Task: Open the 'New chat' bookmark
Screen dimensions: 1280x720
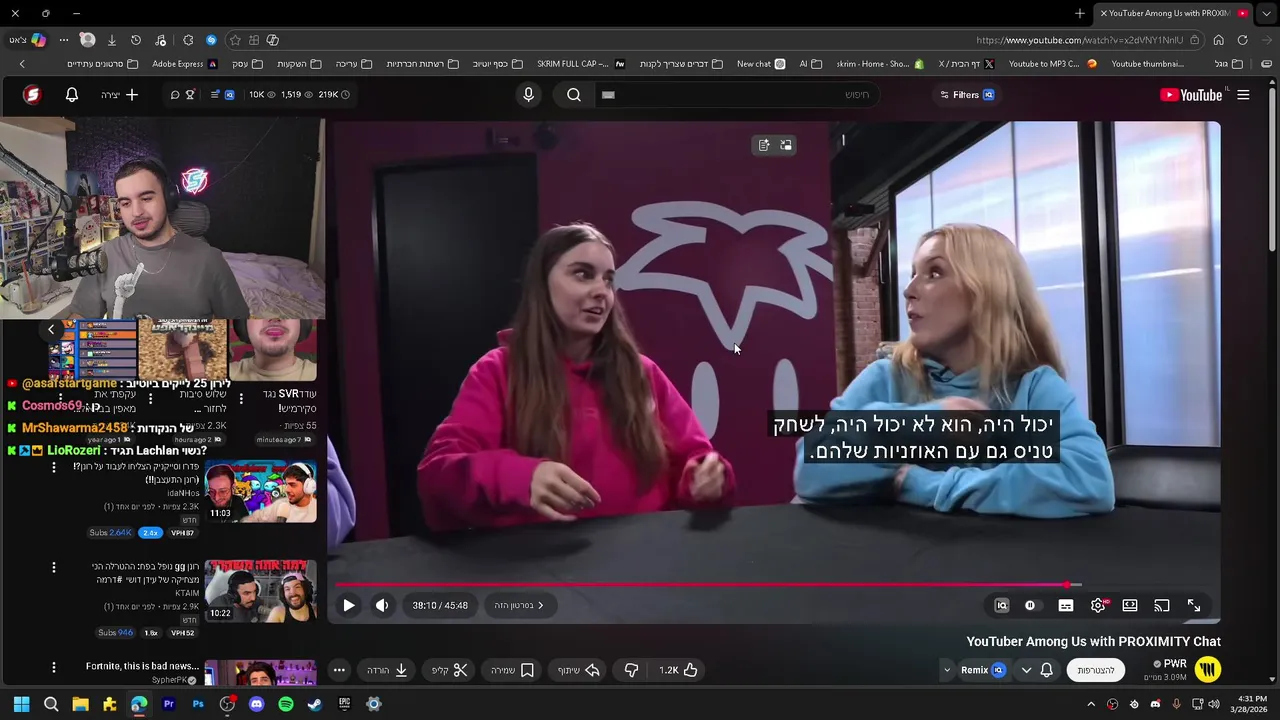Action: pos(761,64)
